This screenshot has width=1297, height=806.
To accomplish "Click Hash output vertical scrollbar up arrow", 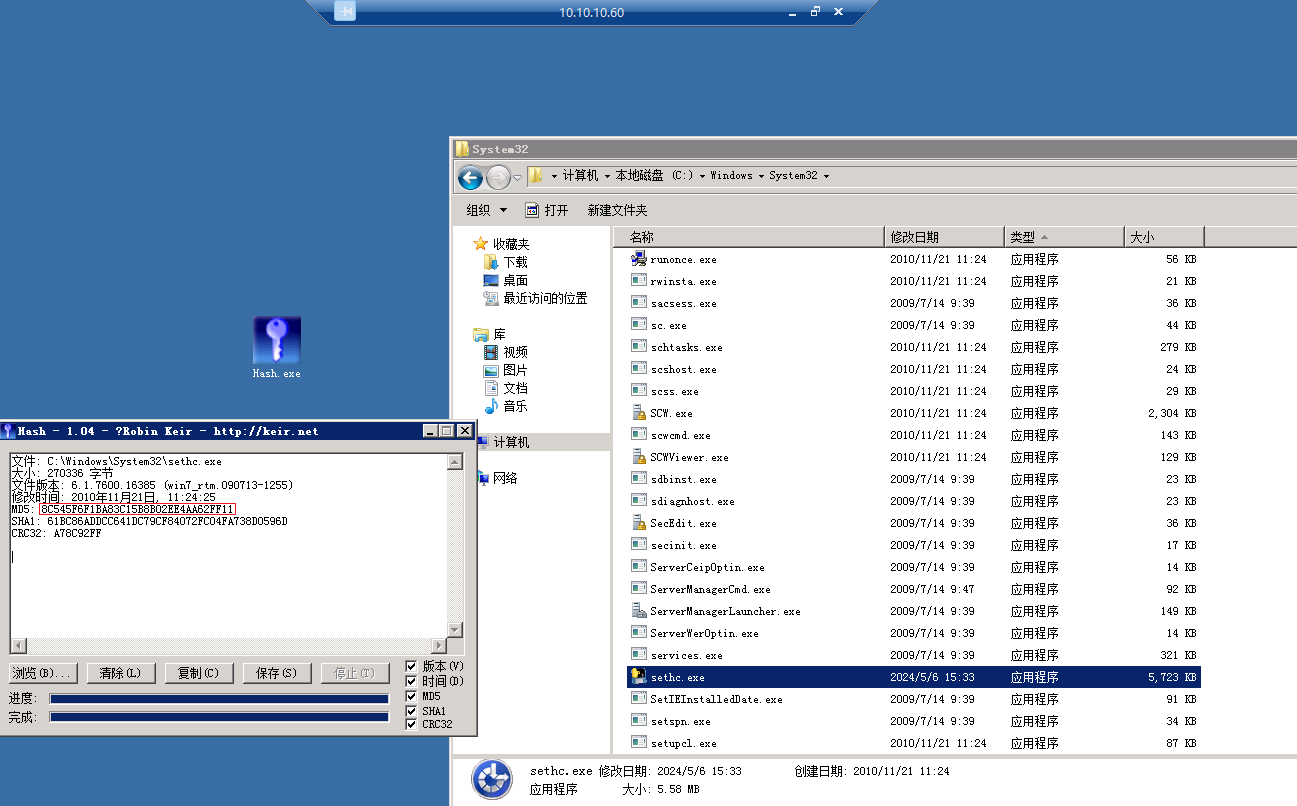I will [455, 462].
